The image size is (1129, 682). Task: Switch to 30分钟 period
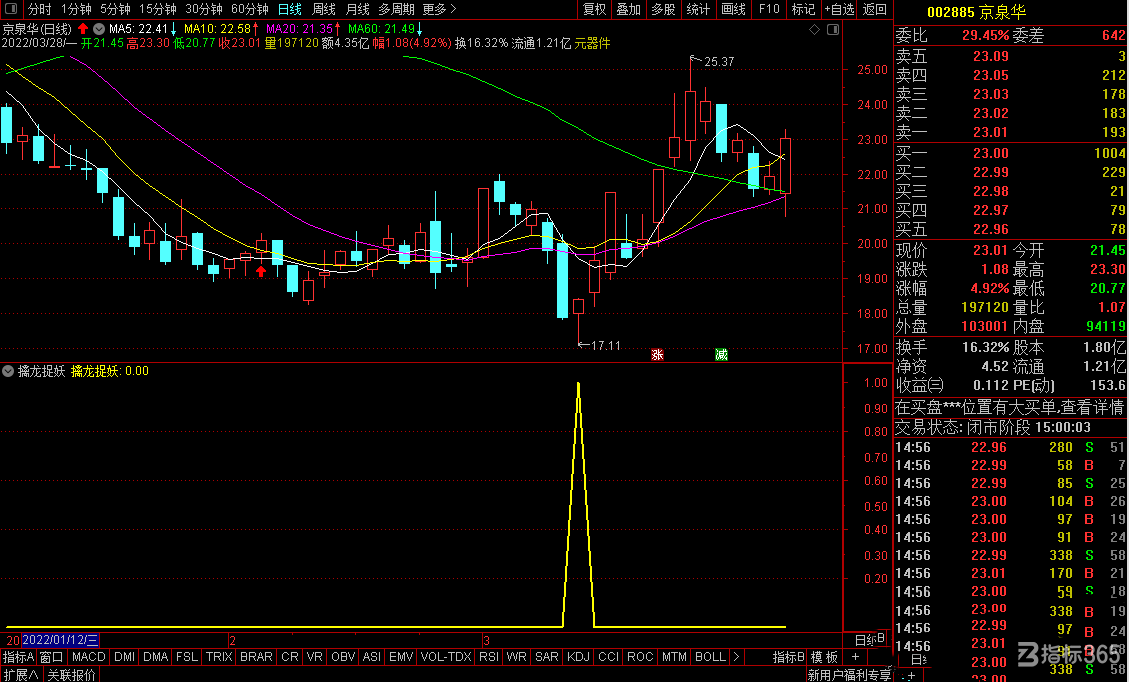point(204,9)
